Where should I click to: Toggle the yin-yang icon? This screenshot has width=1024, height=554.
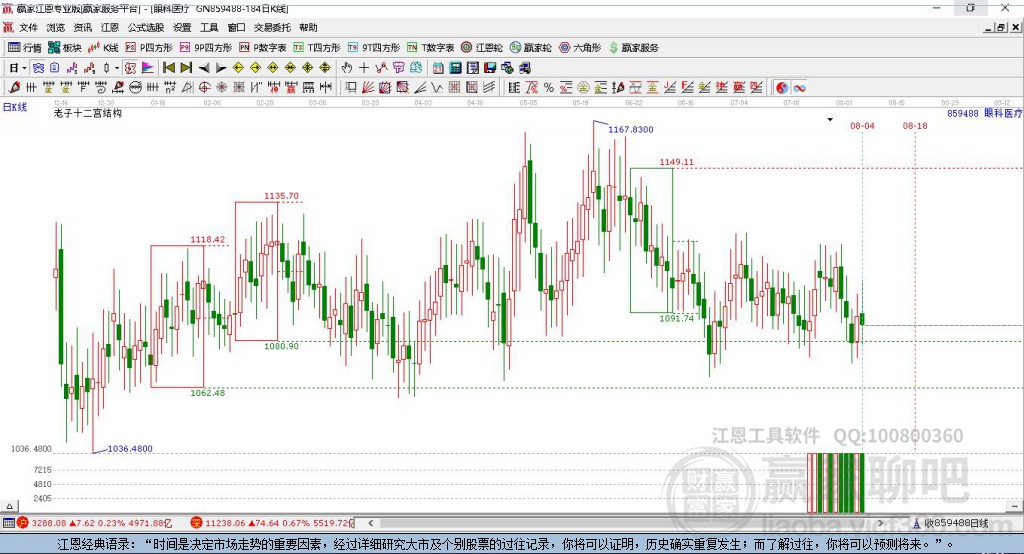(782, 88)
